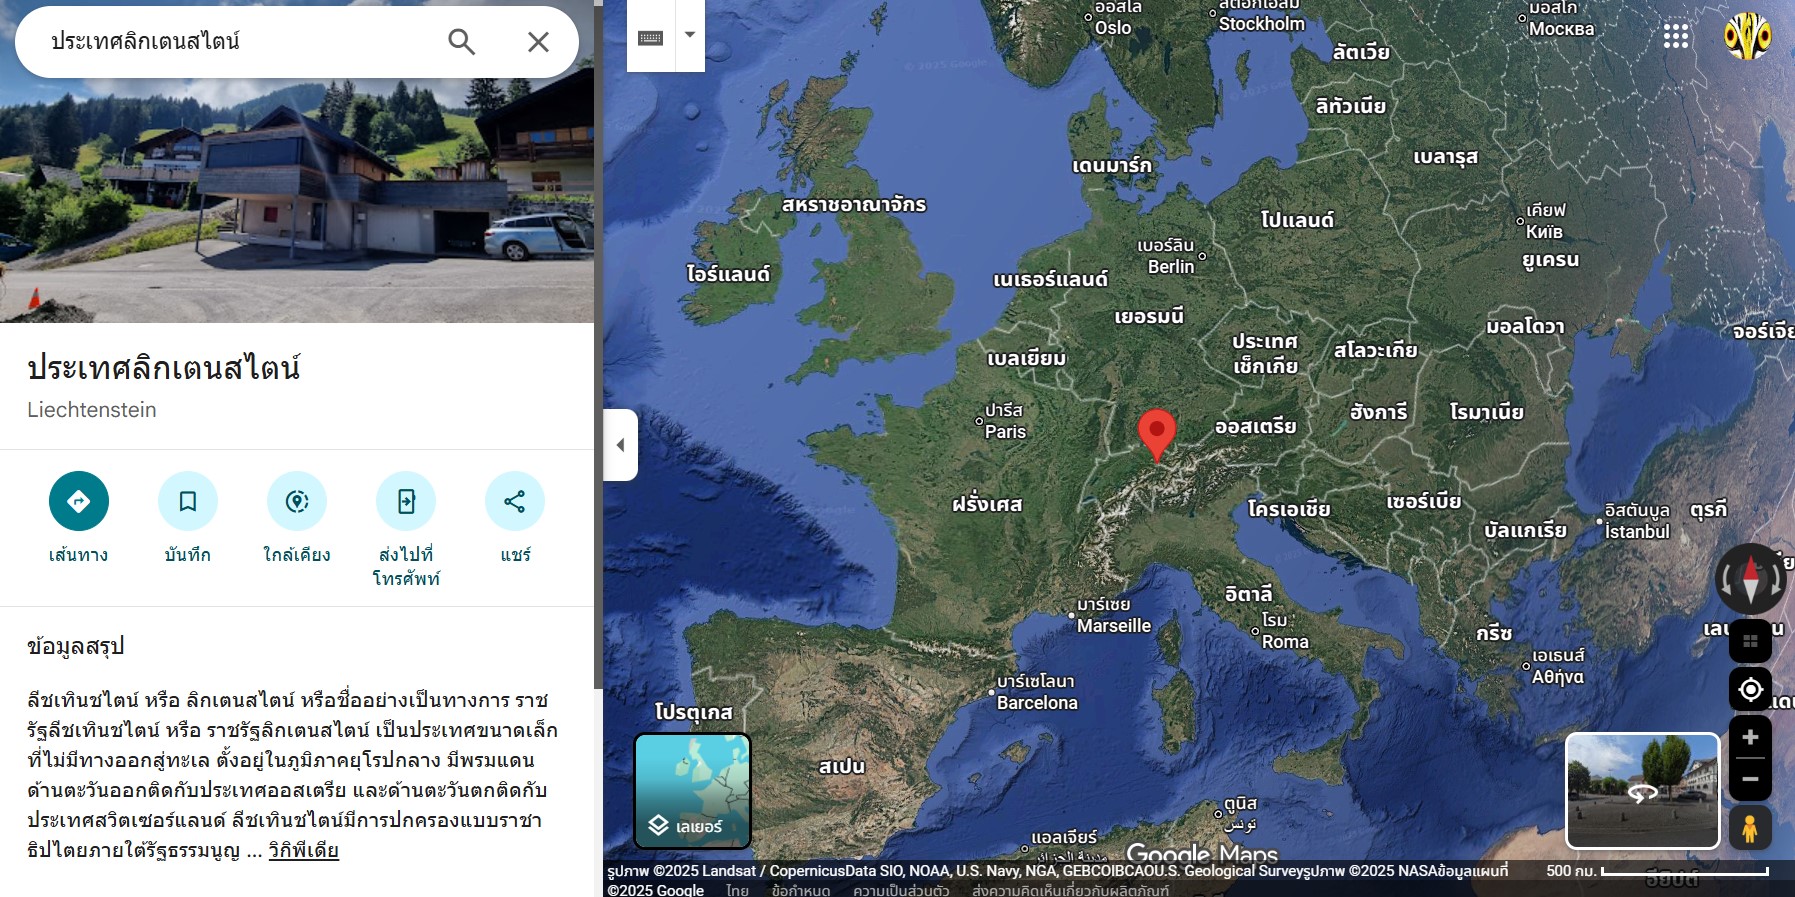
Task: Open directions with the เส้นทาง button
Action: coord(79,501)
